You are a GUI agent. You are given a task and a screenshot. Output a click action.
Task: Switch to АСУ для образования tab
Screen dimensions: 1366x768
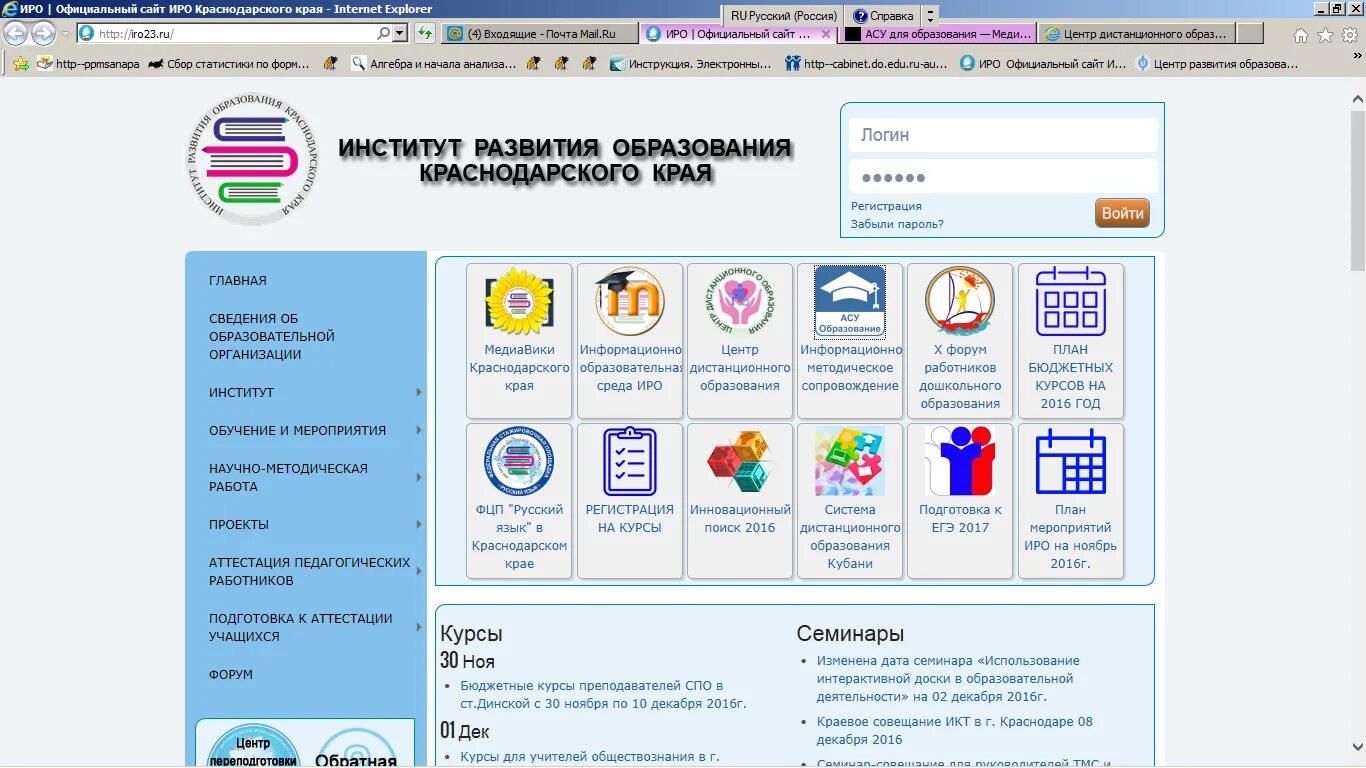pyautogui.click(x=938, y=33)
